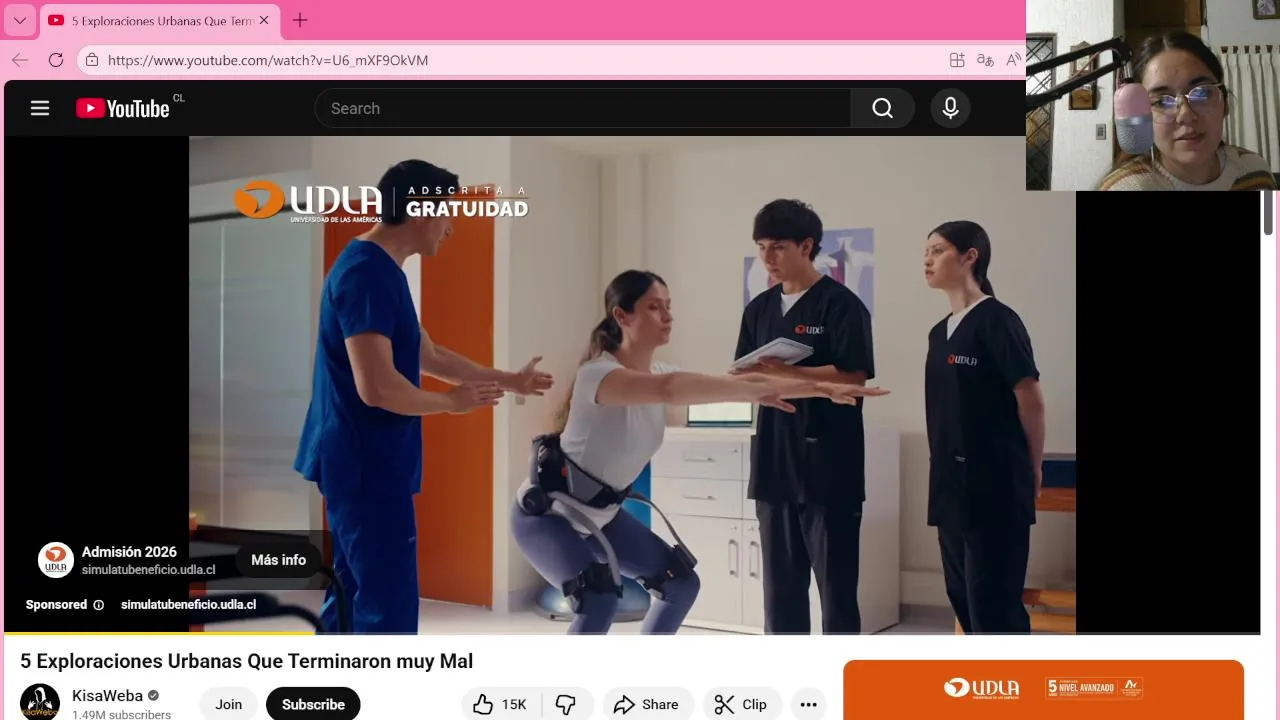Share this video
This screenshot has height=720, width=1280.
click(x=647, y=704)
